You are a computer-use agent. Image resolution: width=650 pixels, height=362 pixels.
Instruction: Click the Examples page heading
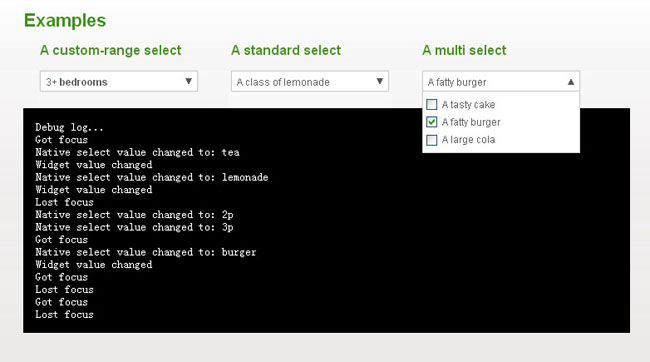coord(65,20)
